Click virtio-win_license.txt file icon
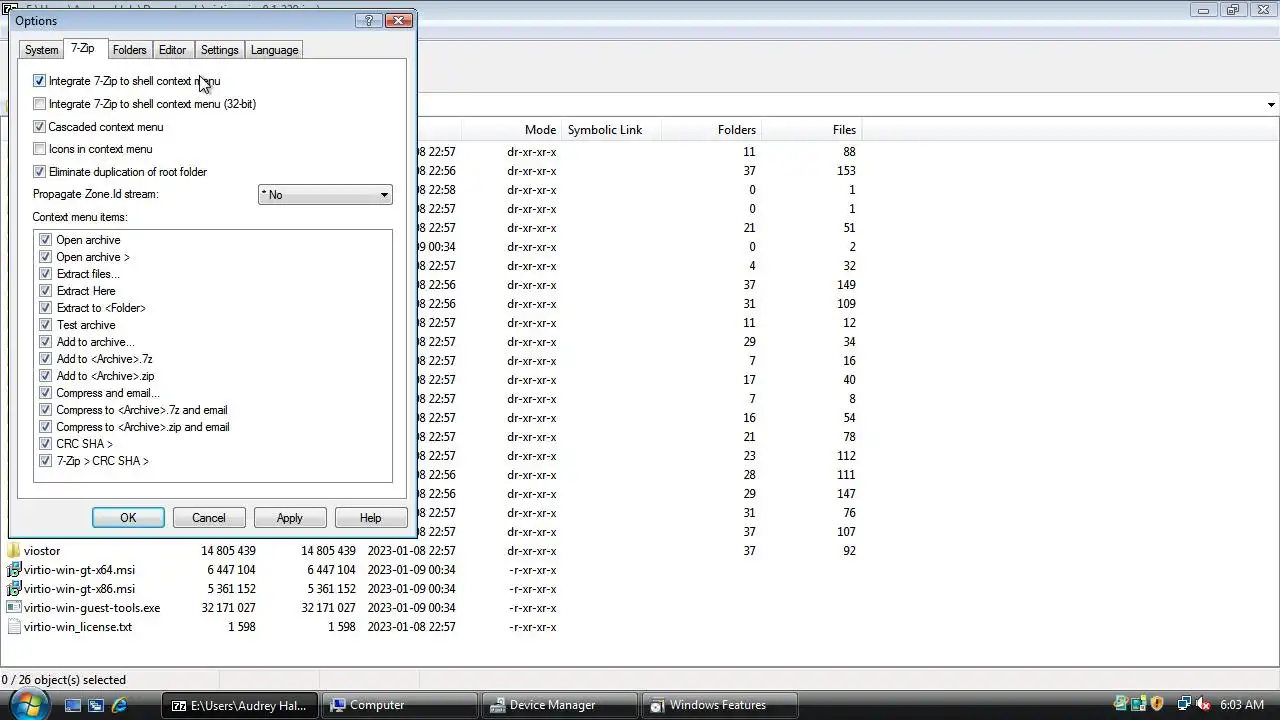 pyautogui.click(x=14, y=627)
